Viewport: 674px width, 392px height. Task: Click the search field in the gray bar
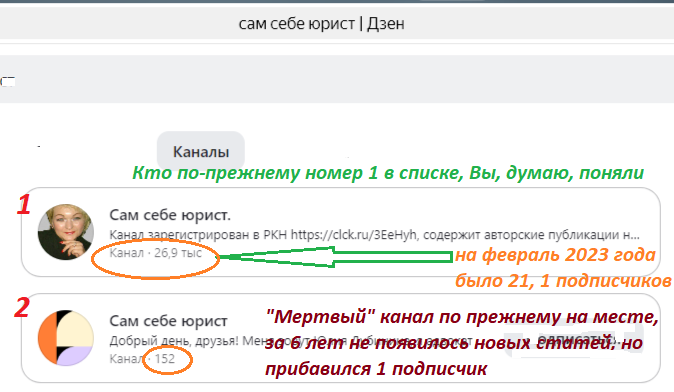(x=337, y=79)
